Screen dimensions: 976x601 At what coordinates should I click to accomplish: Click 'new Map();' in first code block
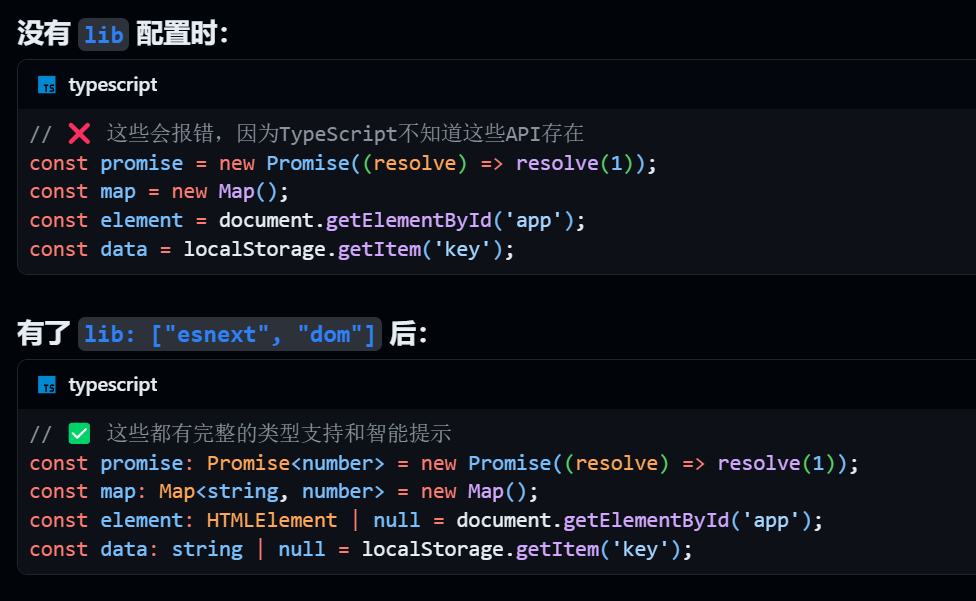(230, 192)
